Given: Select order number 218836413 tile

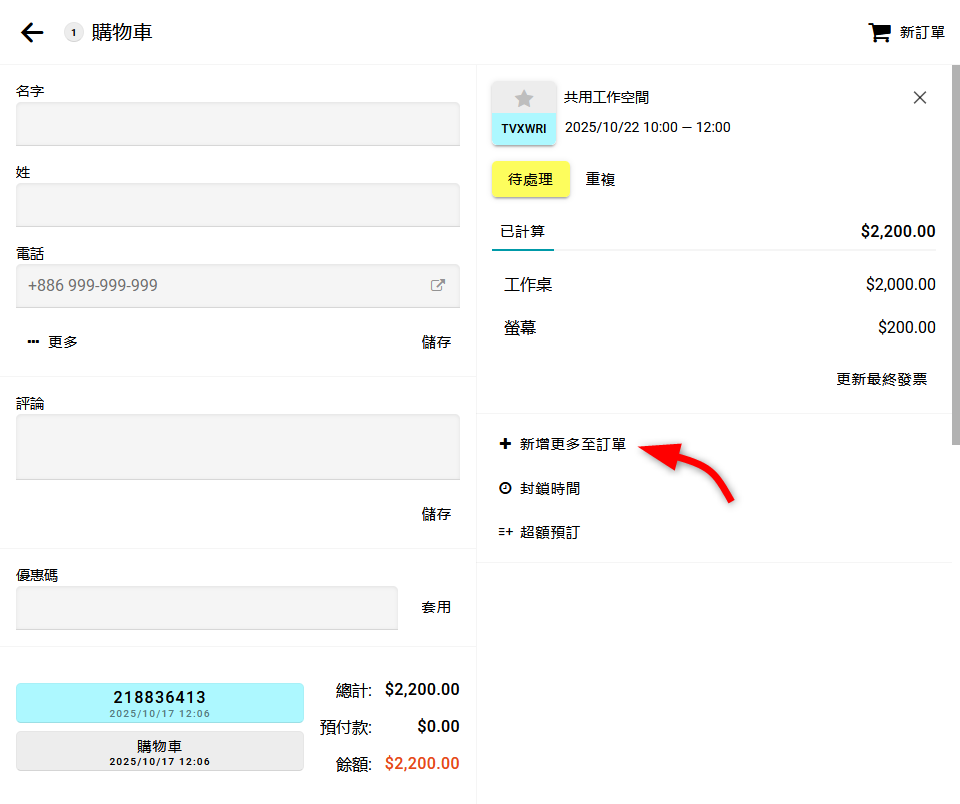Looking at the screenshot, I should [x=160, y=702].
